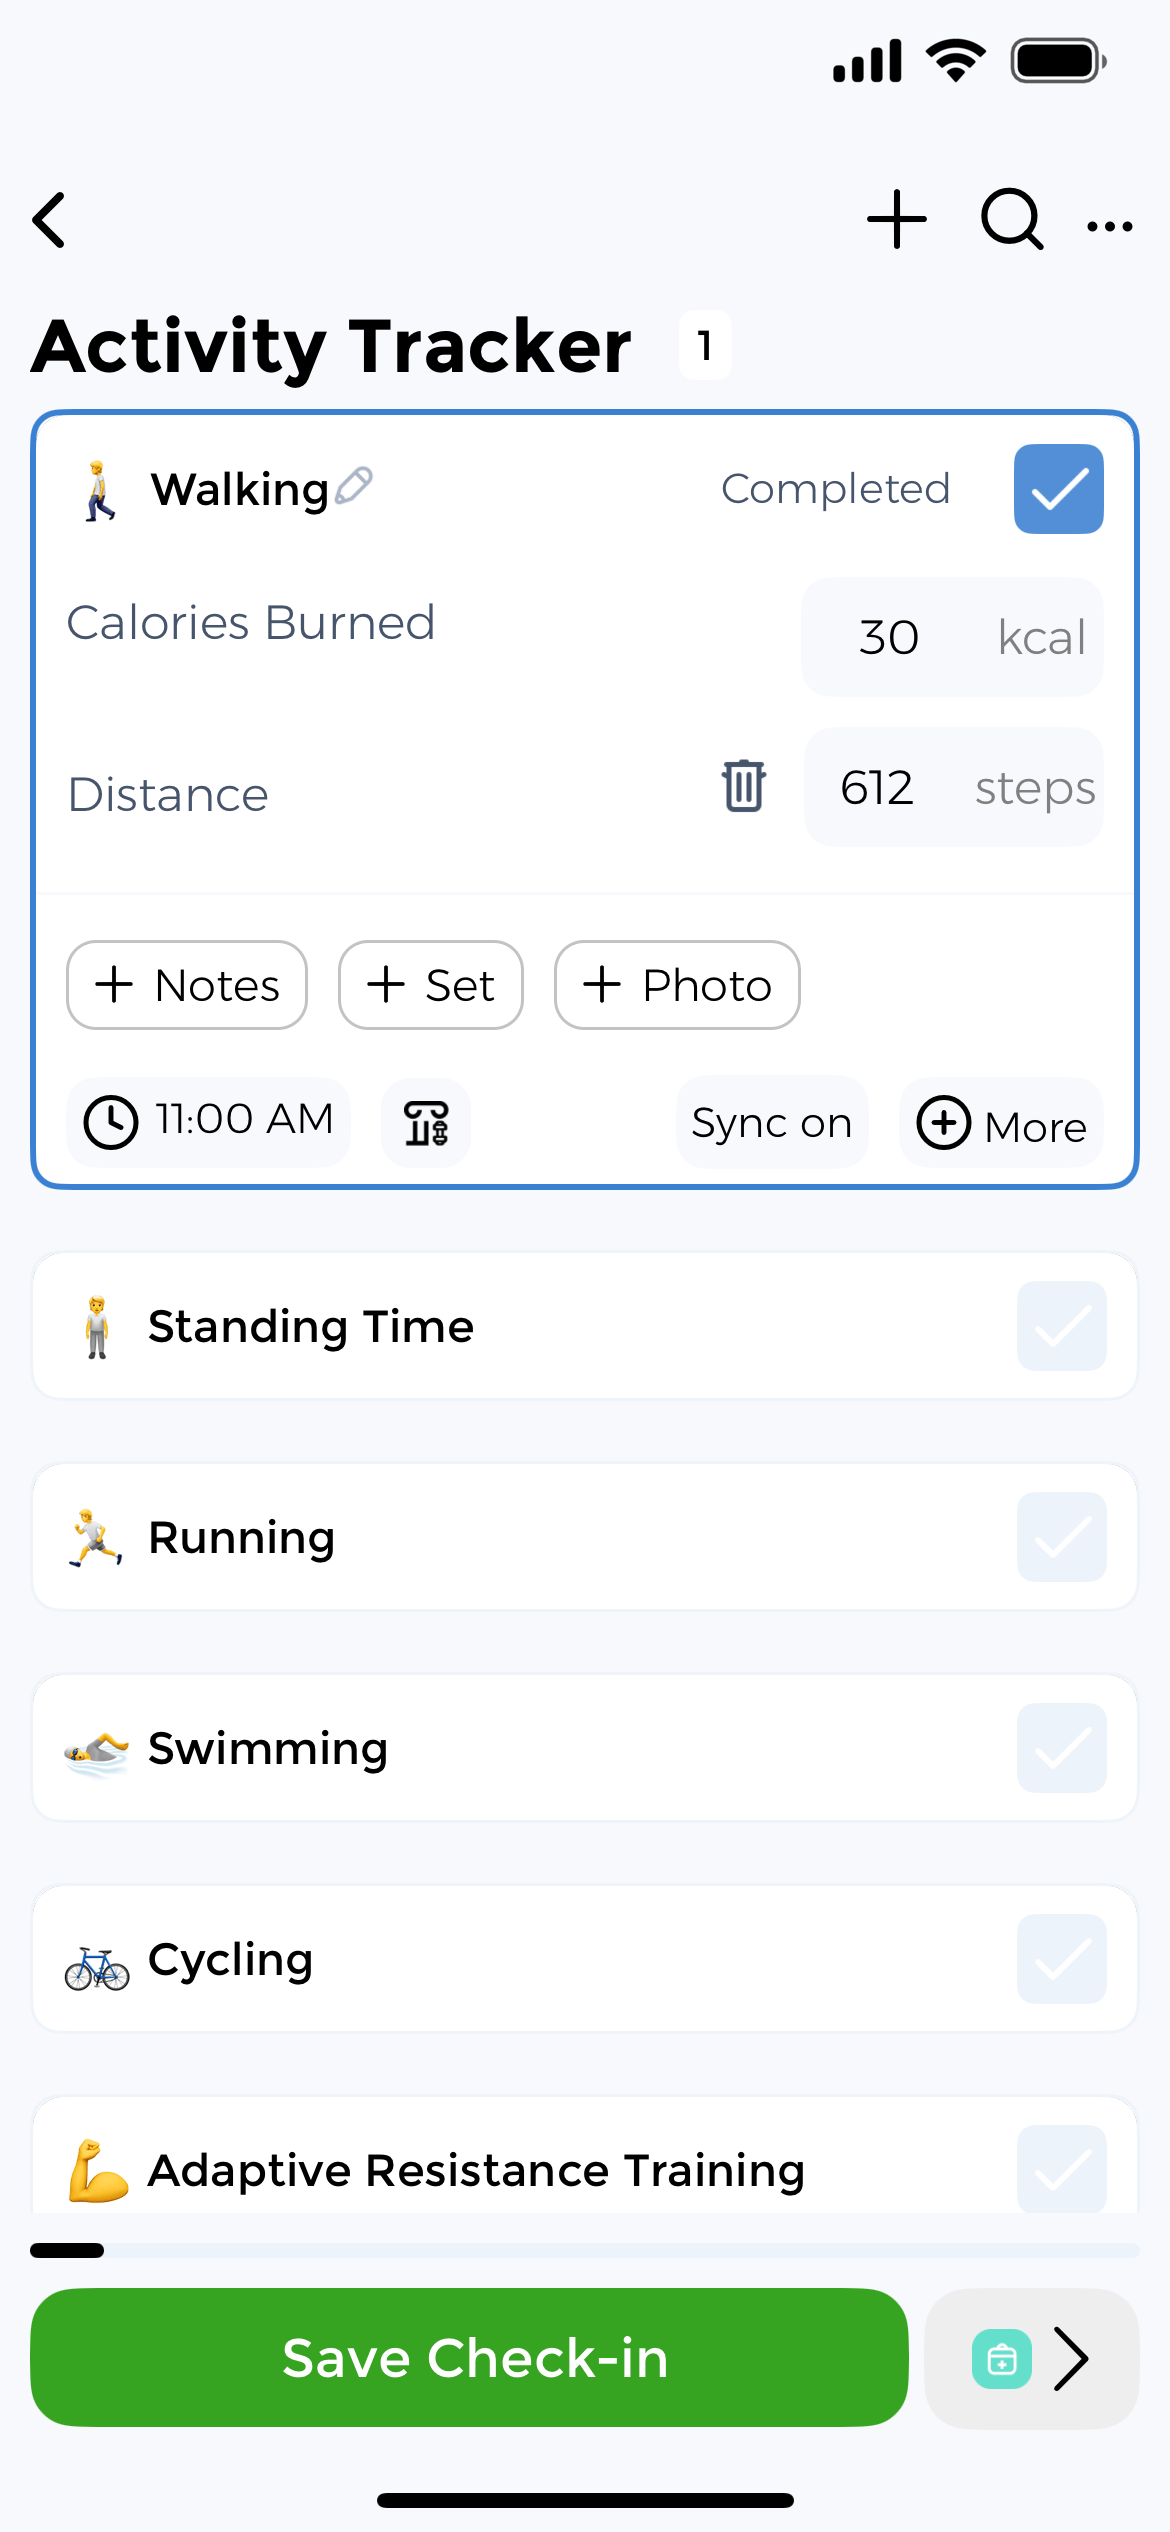Tap the teal calendar icon button
The height and width of the screenshot is (2532, 1170).
(1002, 2359)
